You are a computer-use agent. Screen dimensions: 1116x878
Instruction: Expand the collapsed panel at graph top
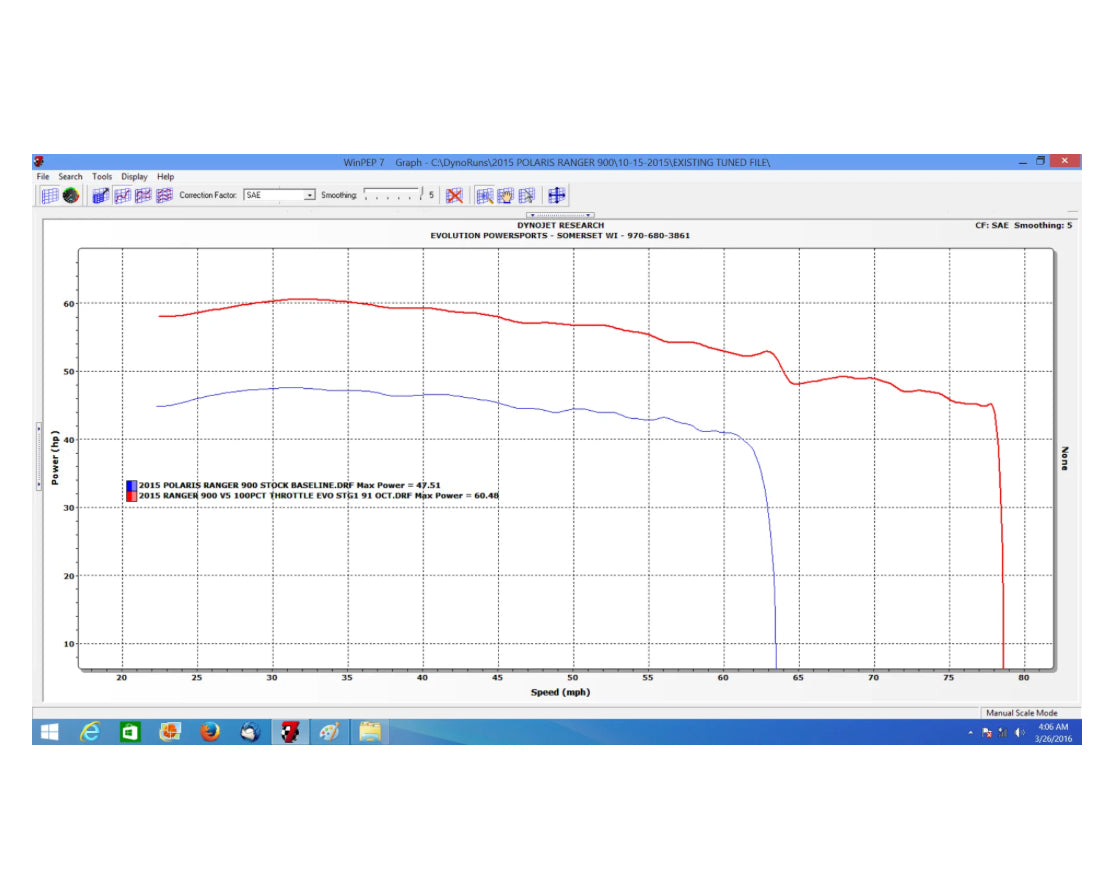tap(561, 215)
